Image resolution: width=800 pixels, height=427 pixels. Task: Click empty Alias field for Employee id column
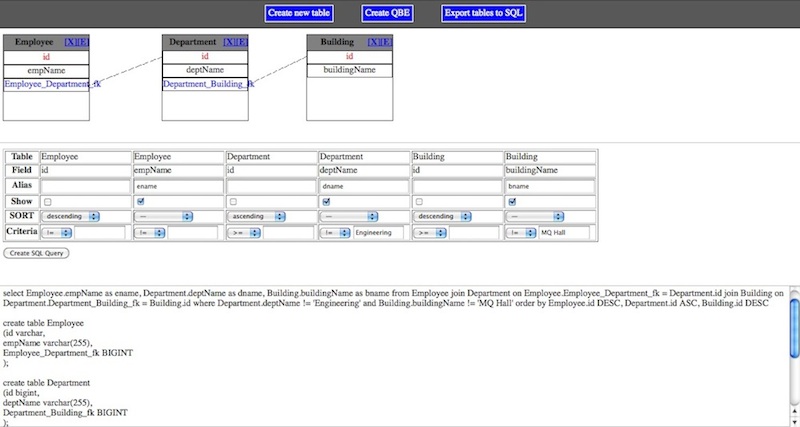(x=85, y=186)
